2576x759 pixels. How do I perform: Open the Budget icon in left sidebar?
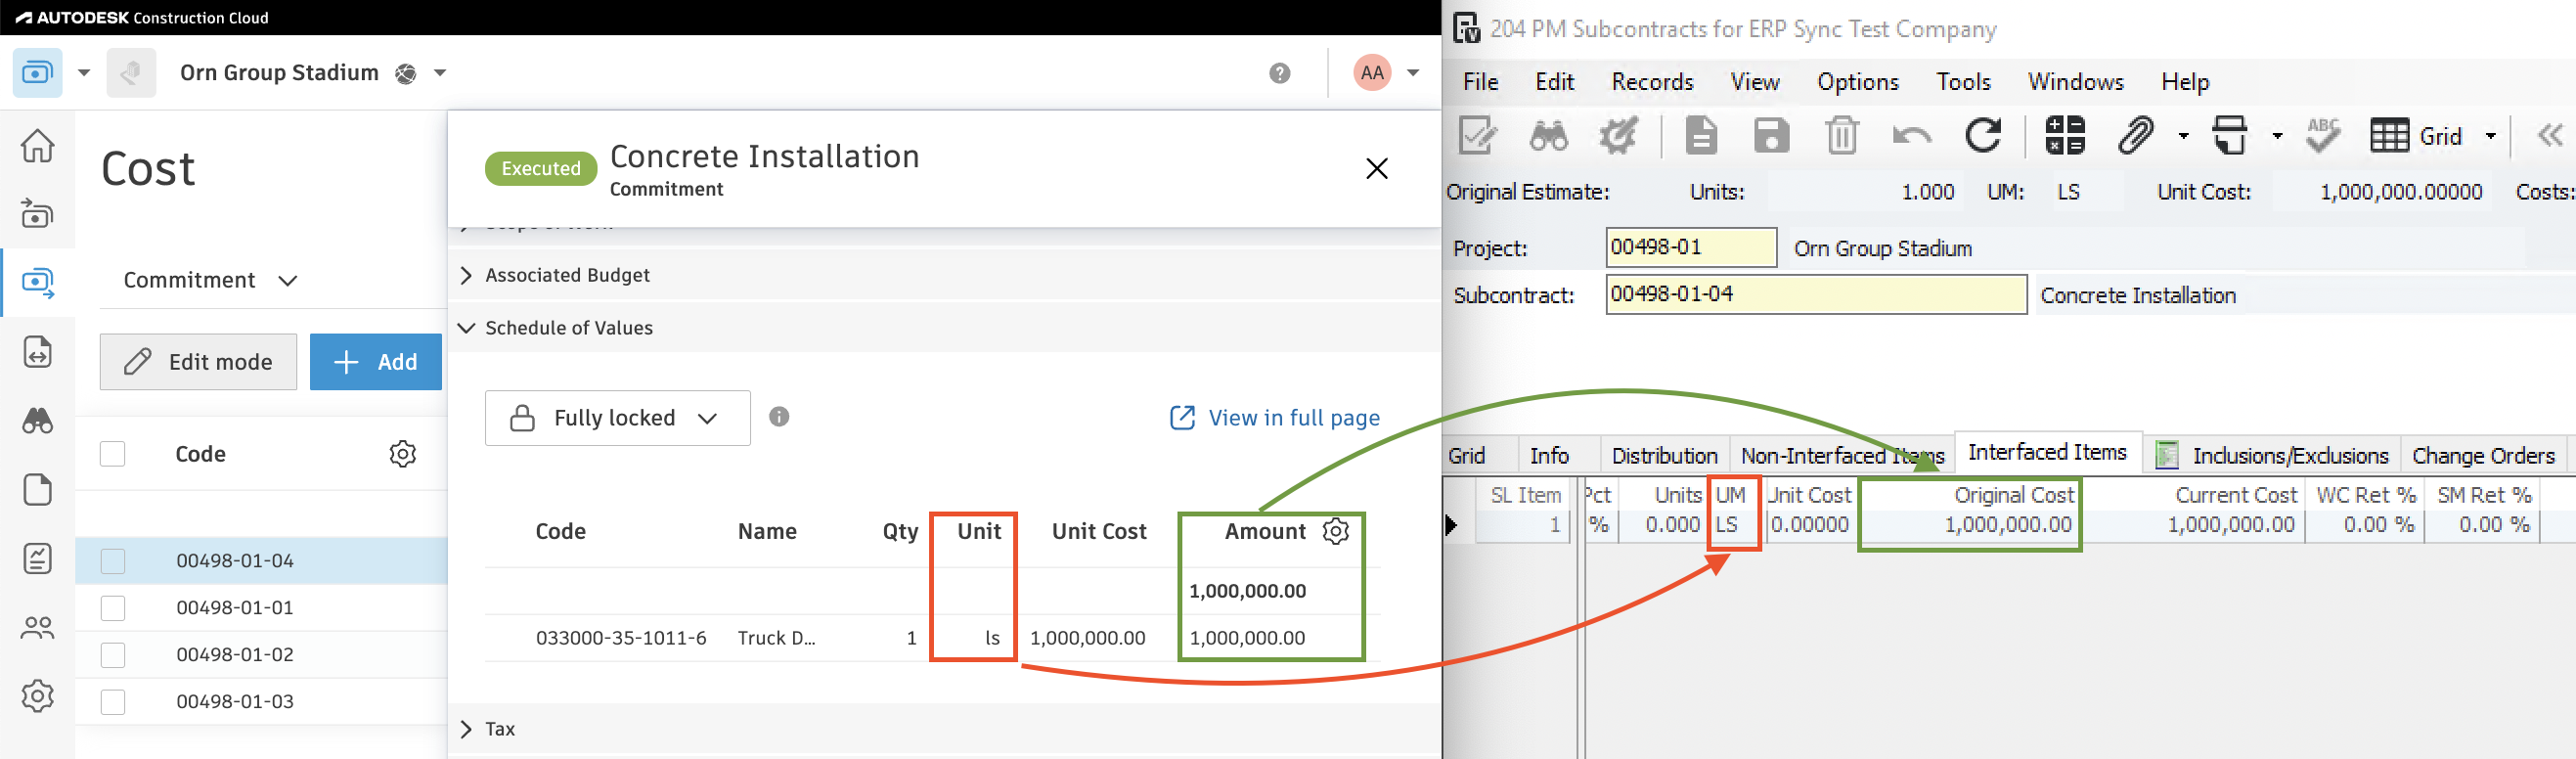(37, 214)
